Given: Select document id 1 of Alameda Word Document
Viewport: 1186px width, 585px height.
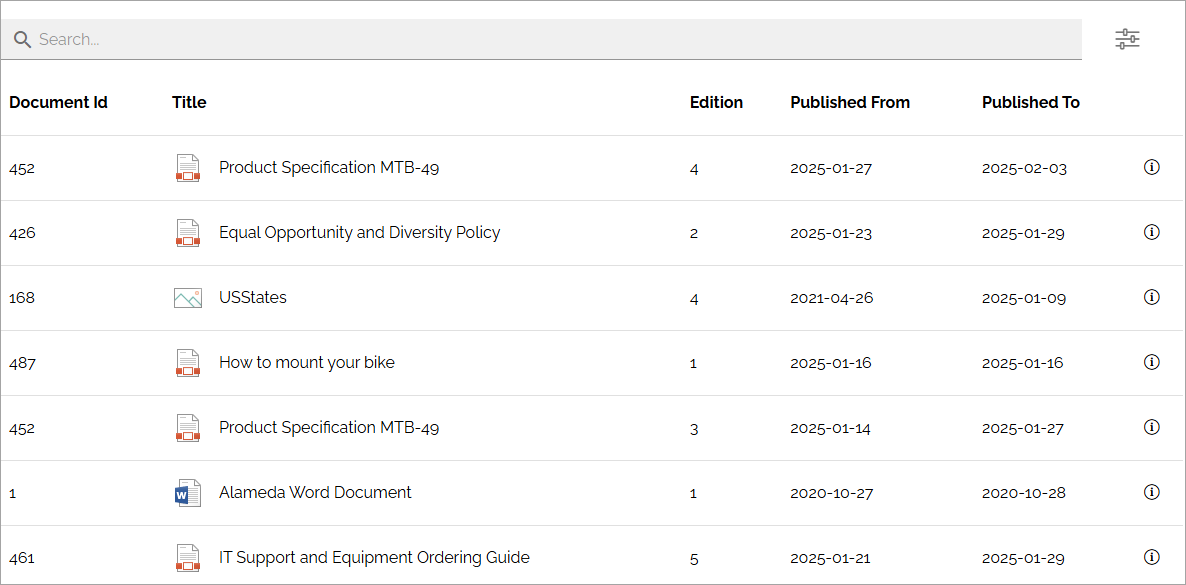Looking at the screenshot, I should point(13,493).
